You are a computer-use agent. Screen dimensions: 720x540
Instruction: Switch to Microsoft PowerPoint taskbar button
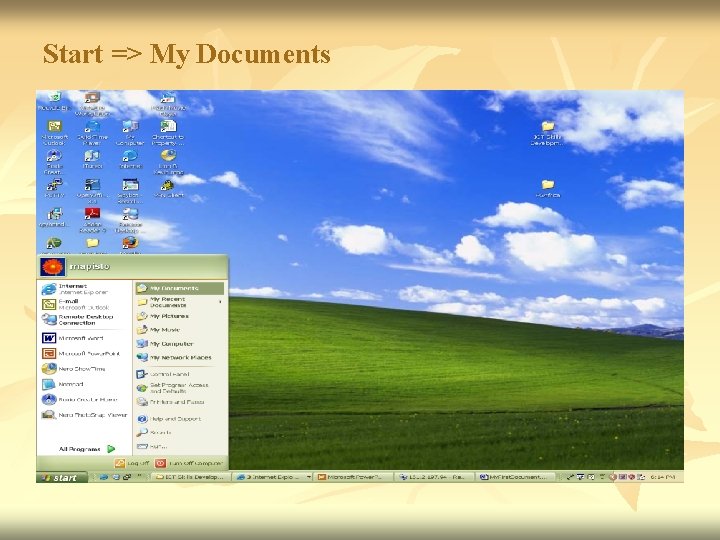click(x=354, y=477)
